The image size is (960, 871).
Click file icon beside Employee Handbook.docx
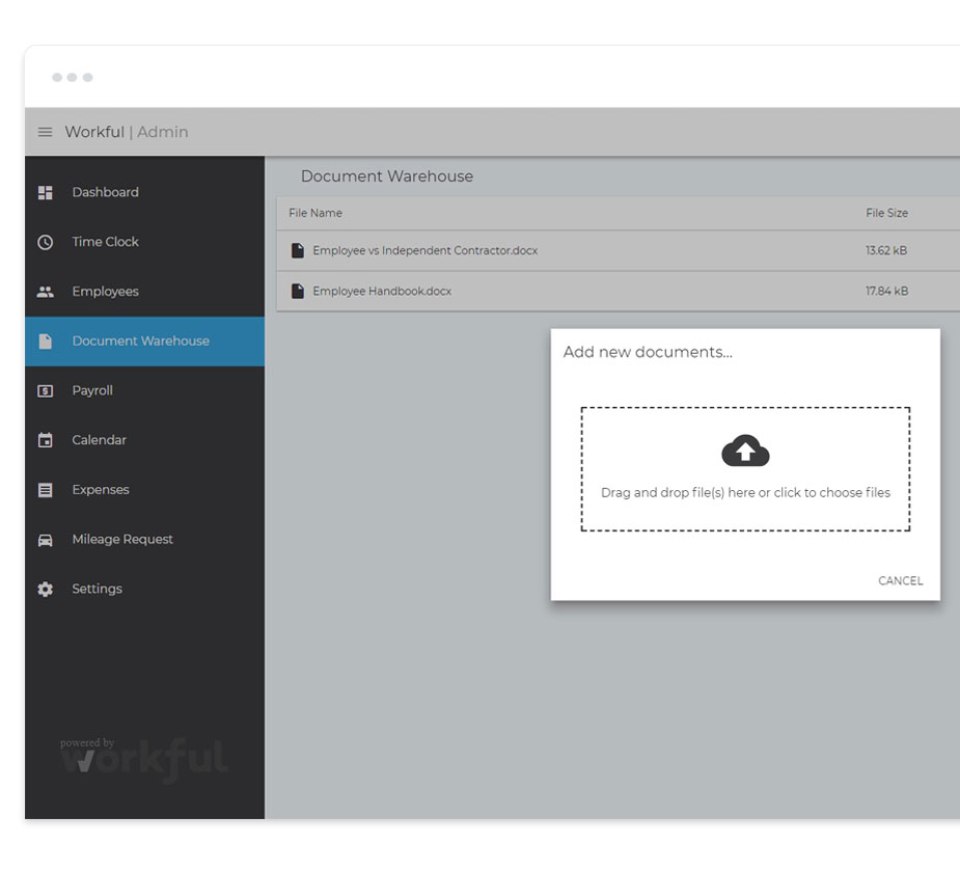[x=298, y=291]
